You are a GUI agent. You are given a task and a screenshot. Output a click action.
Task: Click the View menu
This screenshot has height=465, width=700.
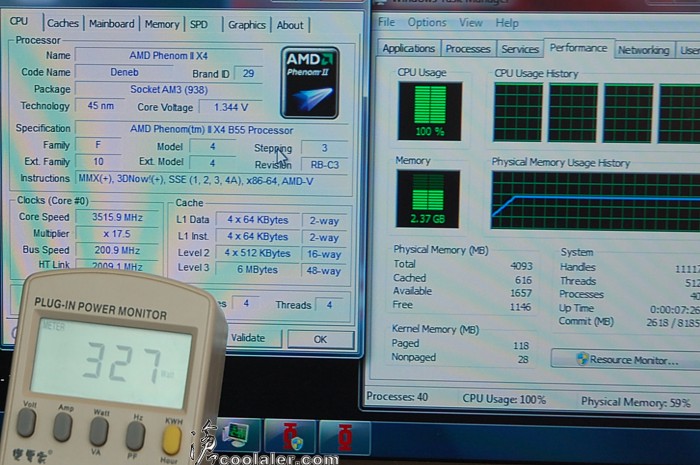pyautogui.click(x=471, y=22)
